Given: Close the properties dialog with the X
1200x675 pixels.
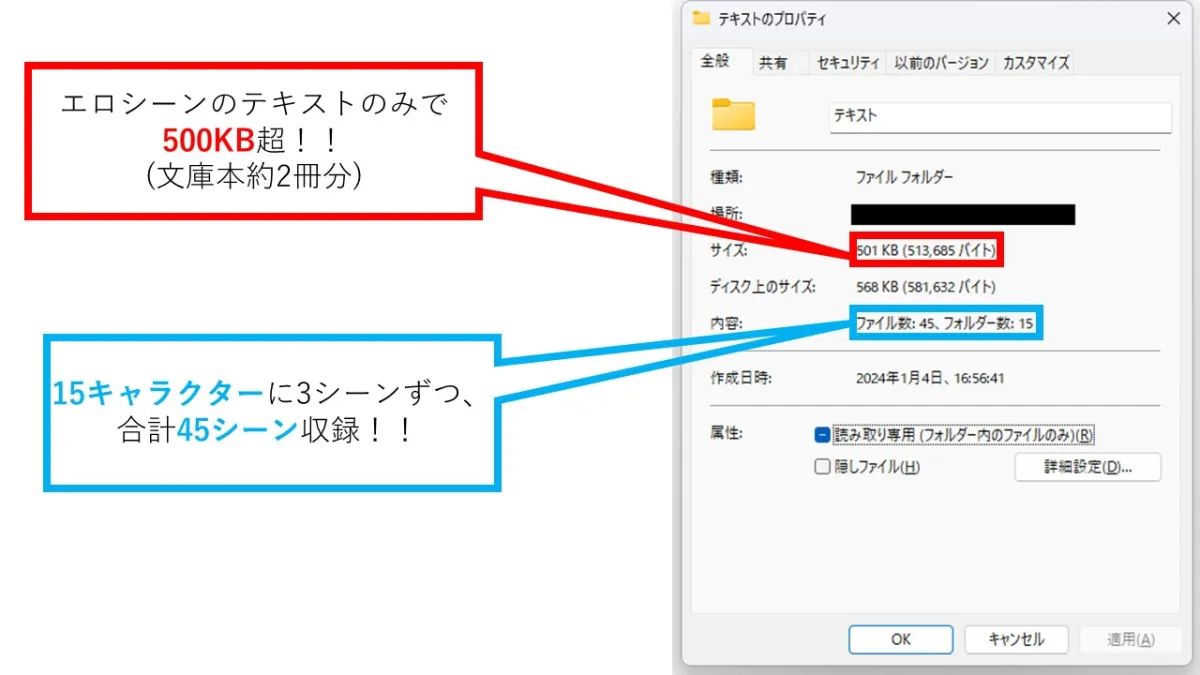Looking at the screenshot, I should [1173, 18].
